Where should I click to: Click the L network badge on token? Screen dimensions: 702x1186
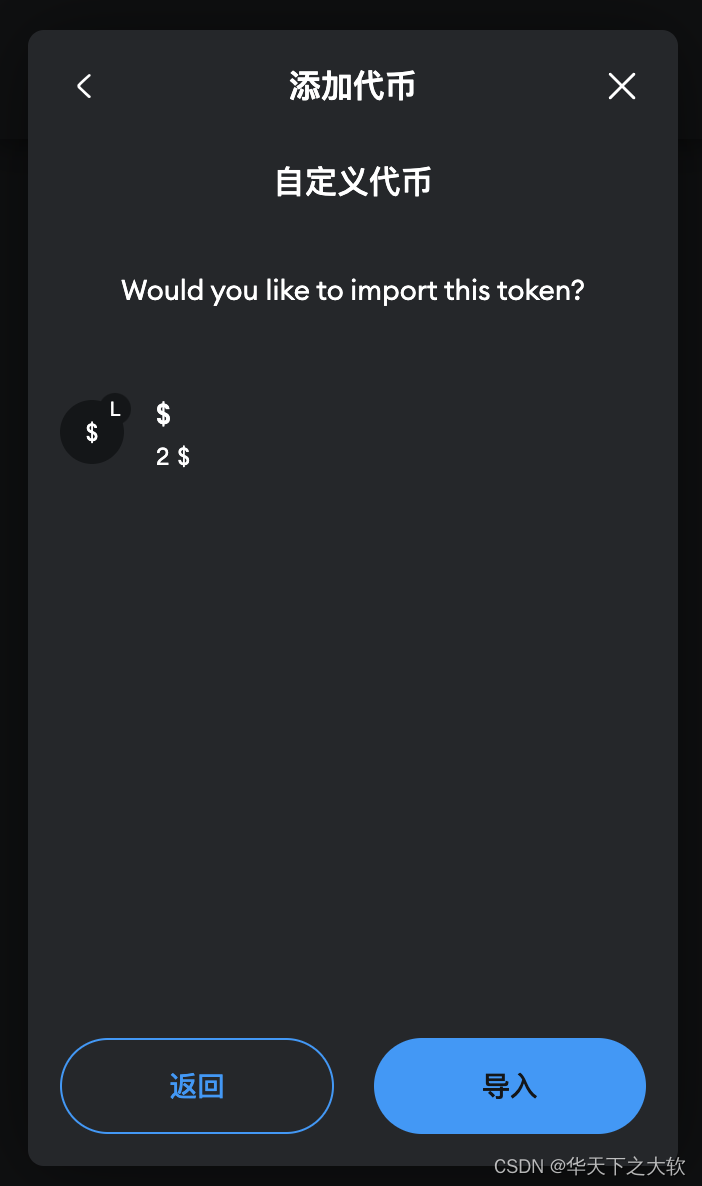[115, 409]
